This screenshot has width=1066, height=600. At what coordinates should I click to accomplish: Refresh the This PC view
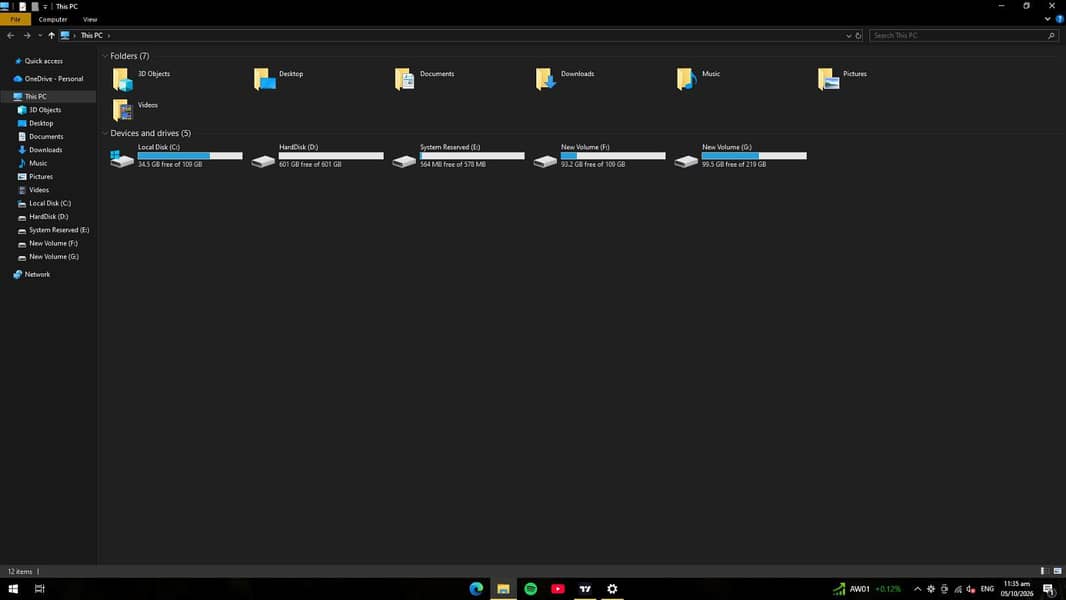point(859,35)
